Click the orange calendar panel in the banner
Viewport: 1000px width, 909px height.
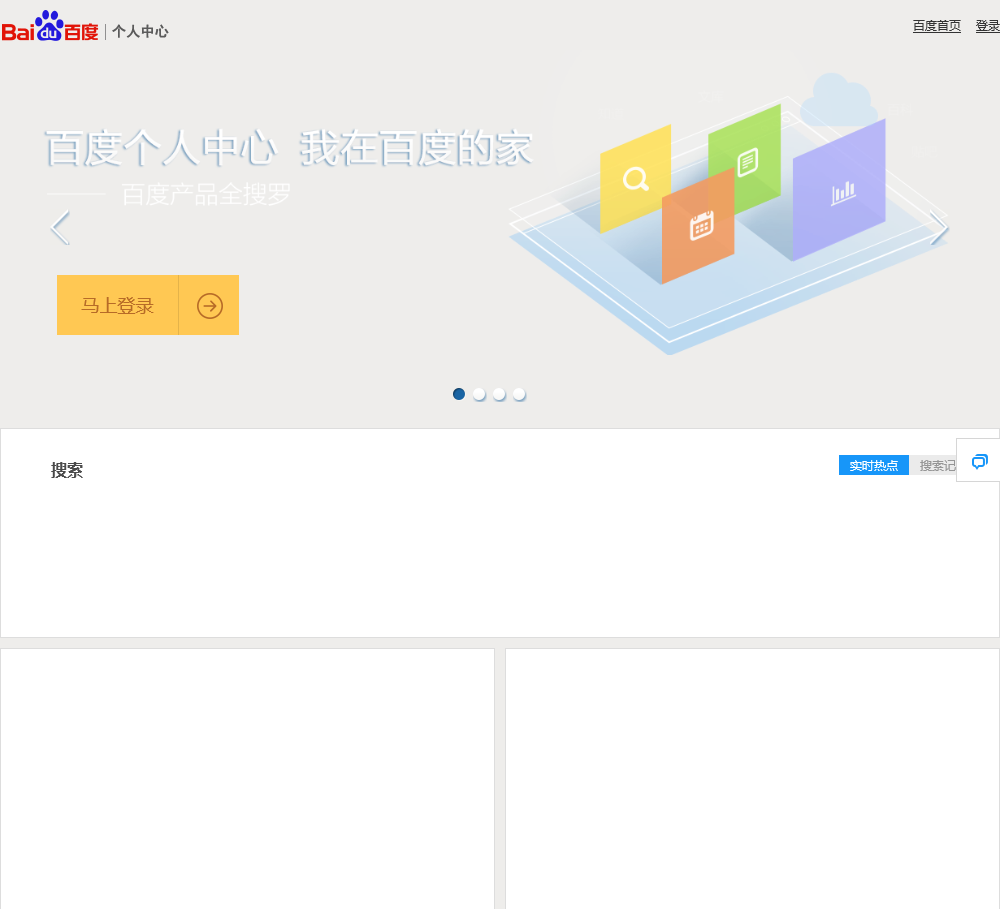(x=698, y=226)
